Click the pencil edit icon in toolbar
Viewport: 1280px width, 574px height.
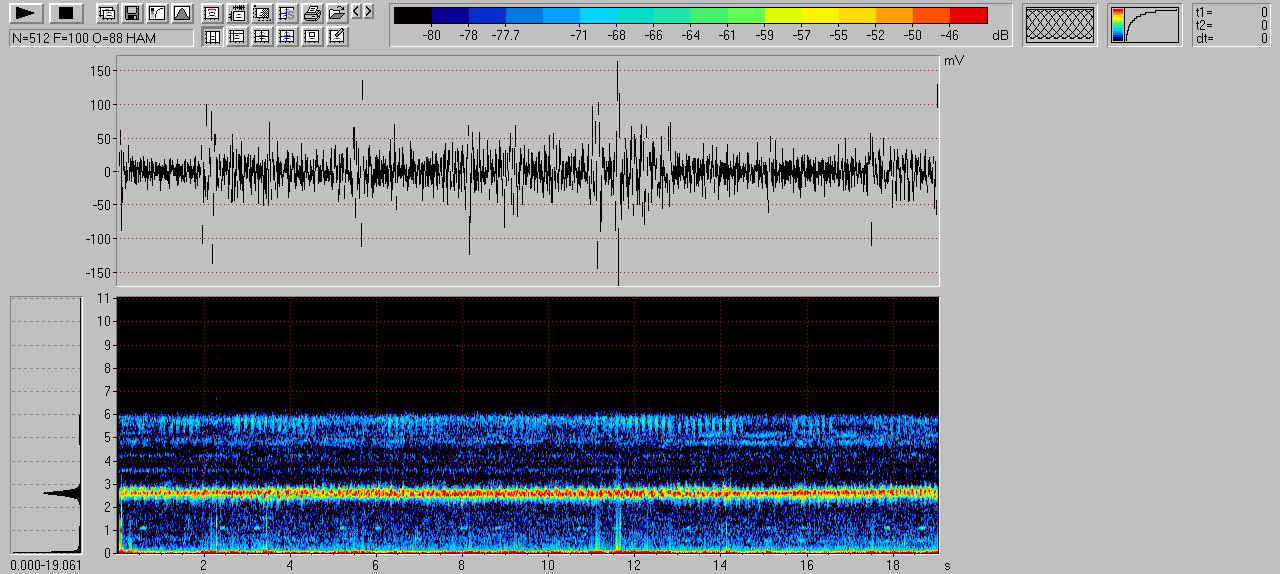[x=337, y=36]
